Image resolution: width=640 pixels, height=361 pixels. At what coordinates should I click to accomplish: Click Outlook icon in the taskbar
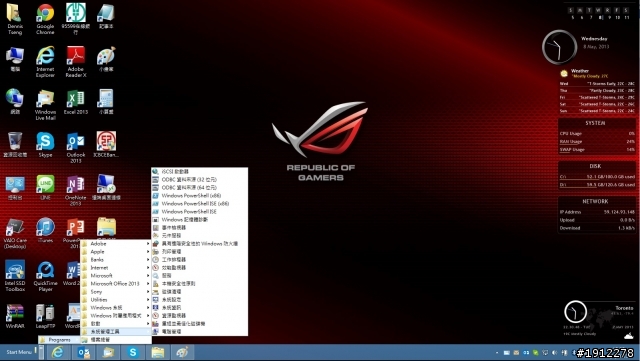pyautogui.click(x=83, y=352)
